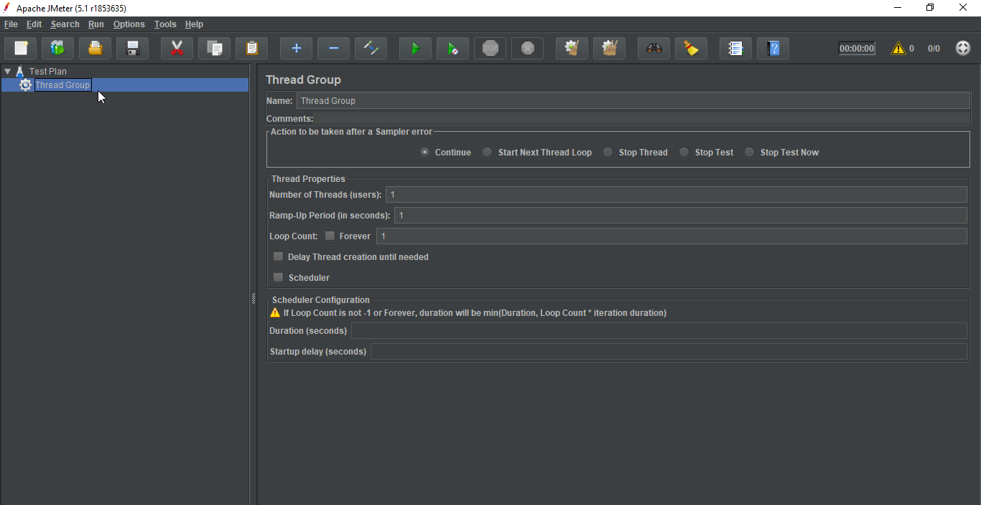Click the Stop test icon
Image resolution: width=981 pixels, height=505 pixels.
pos(490,48)
